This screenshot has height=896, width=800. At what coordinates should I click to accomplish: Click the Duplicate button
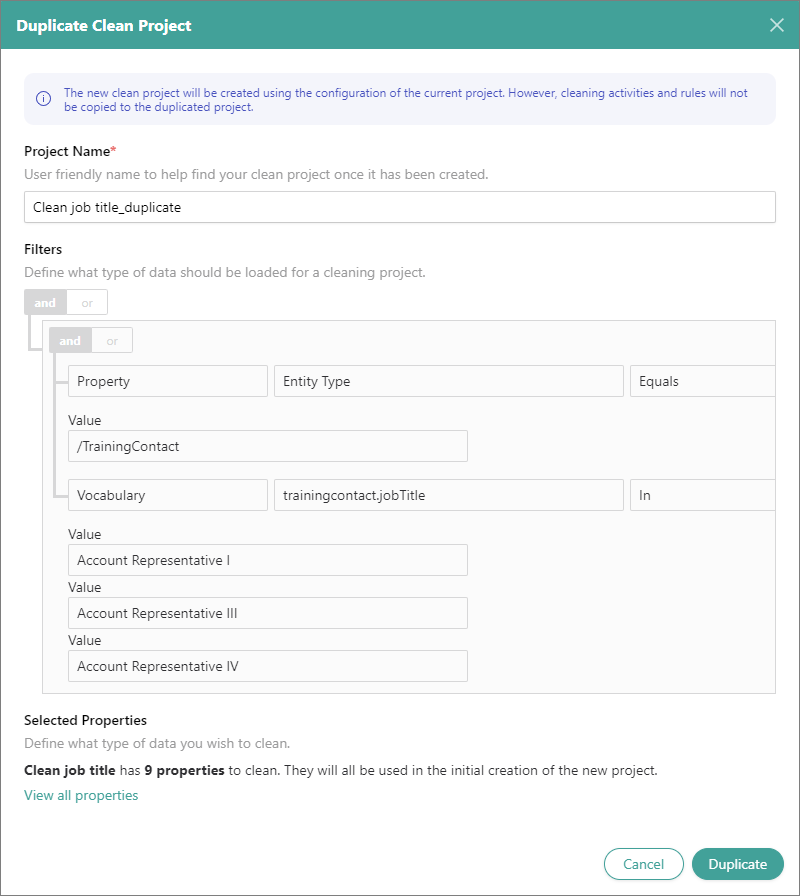click(x=737, y=864)
